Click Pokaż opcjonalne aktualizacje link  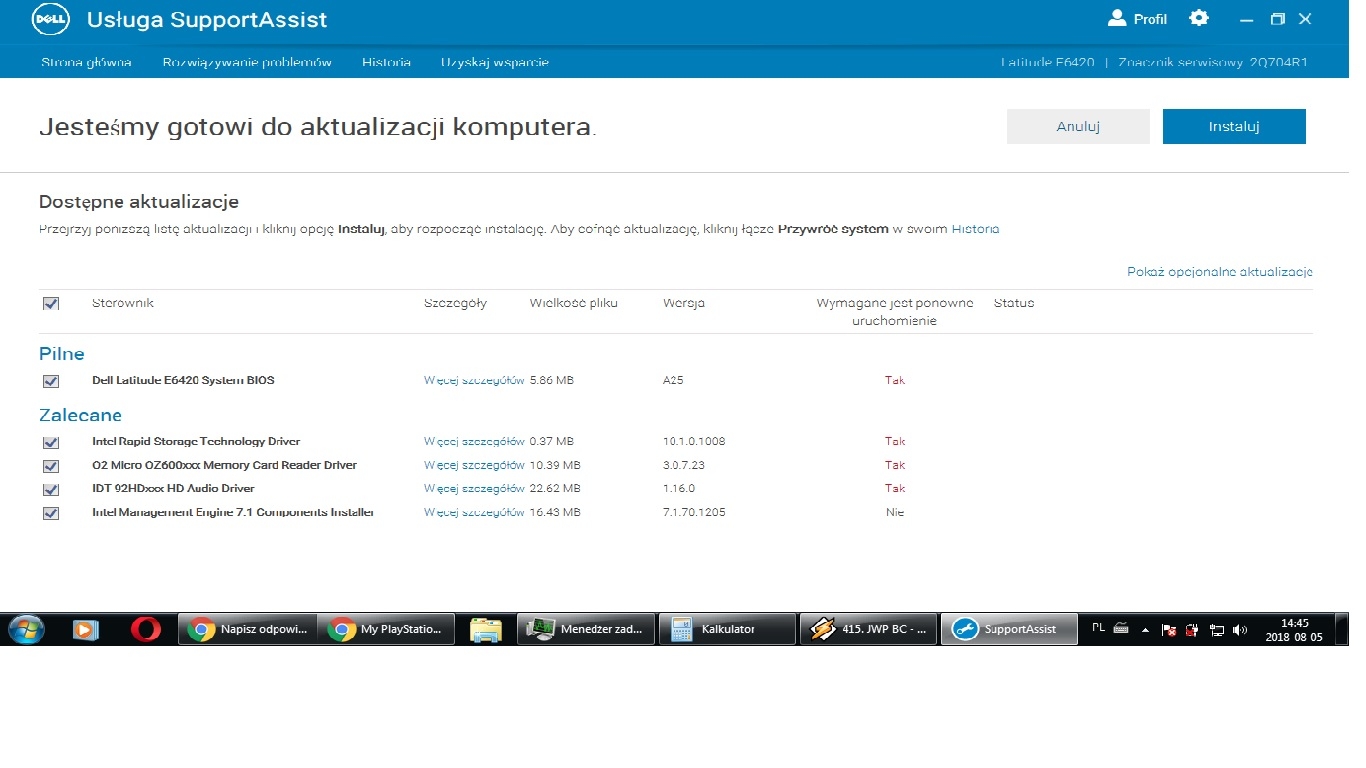[x=1219, y=272]
